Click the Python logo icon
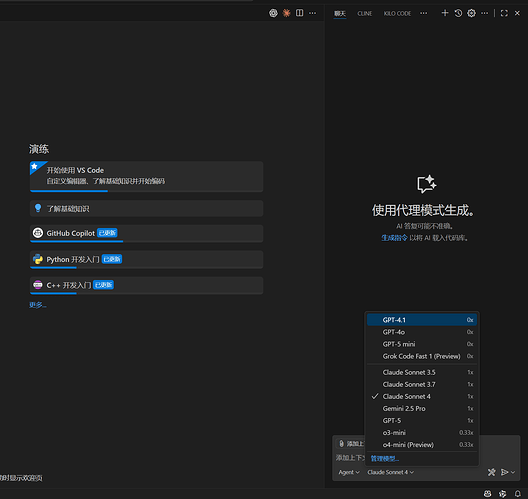The image size is (528, 499). tap(38, 259)
